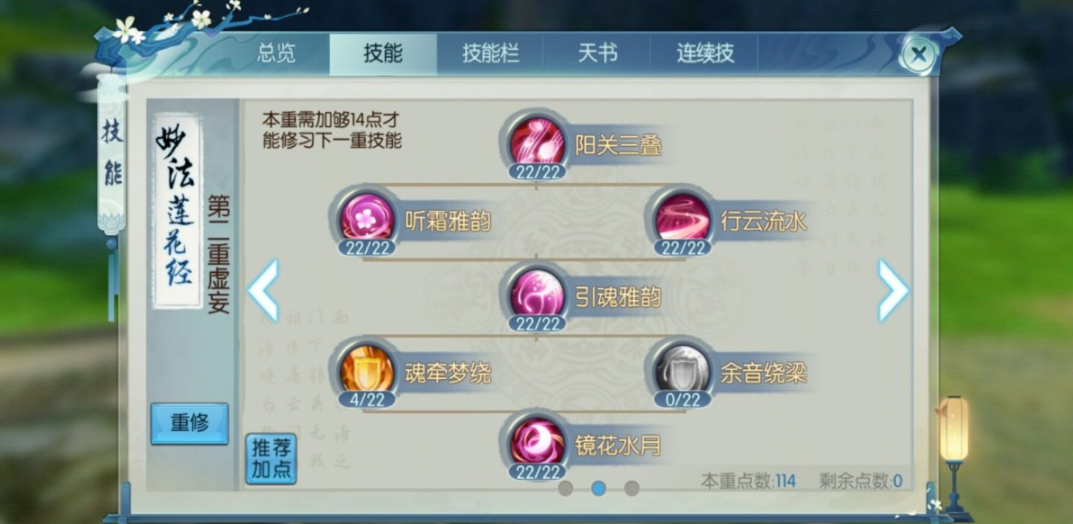Advance to next skill tier with right arrow

point(893,290)
